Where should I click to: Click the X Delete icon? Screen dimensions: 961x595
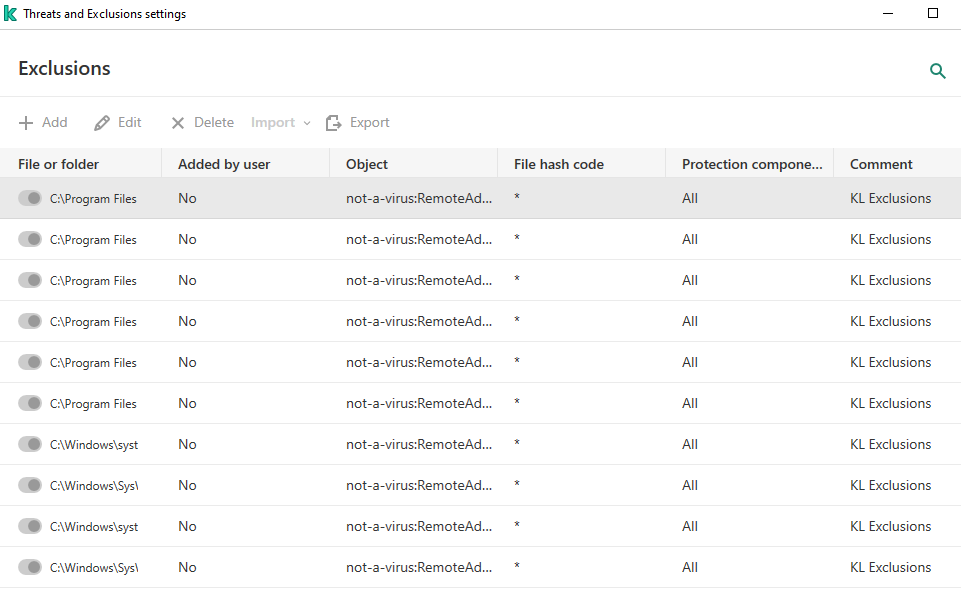pyautogui.click(x=178, y=123)
